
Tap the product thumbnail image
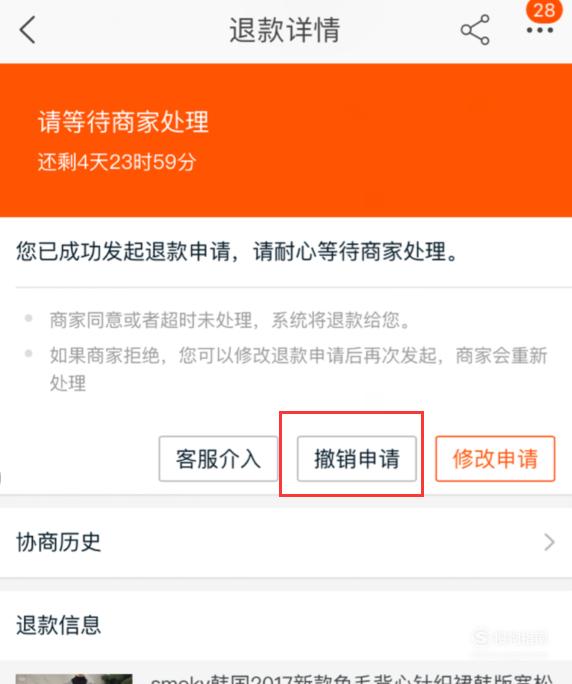coord(74,679)
